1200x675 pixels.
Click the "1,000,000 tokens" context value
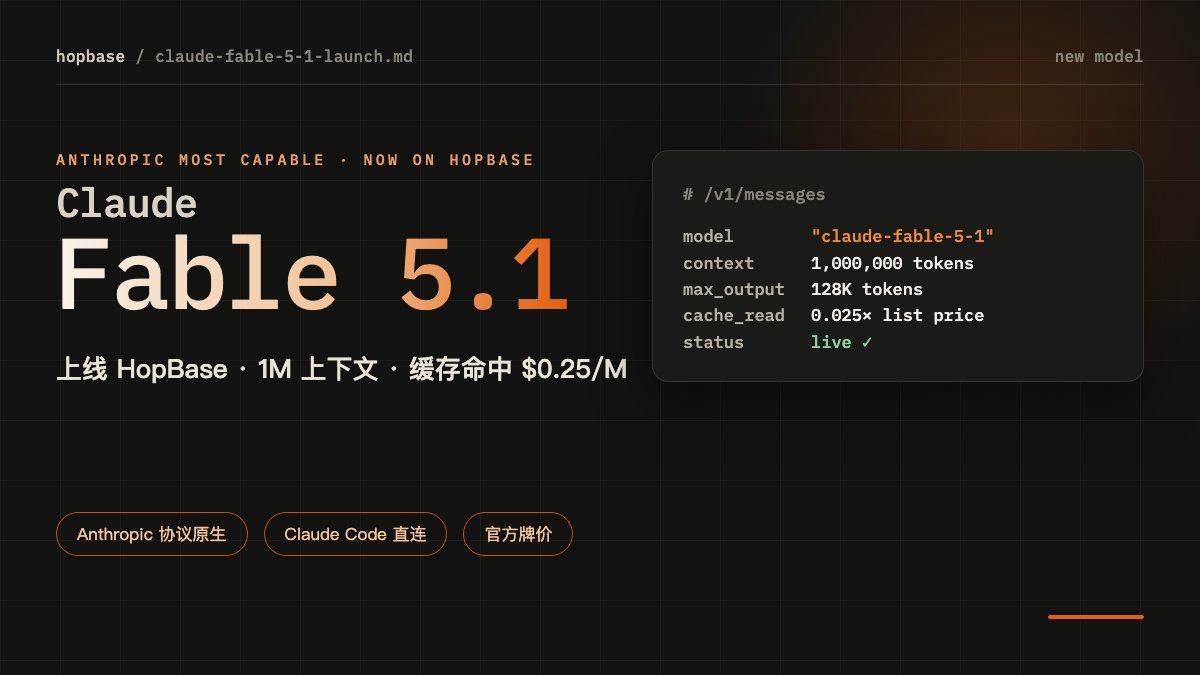point(892,263)
